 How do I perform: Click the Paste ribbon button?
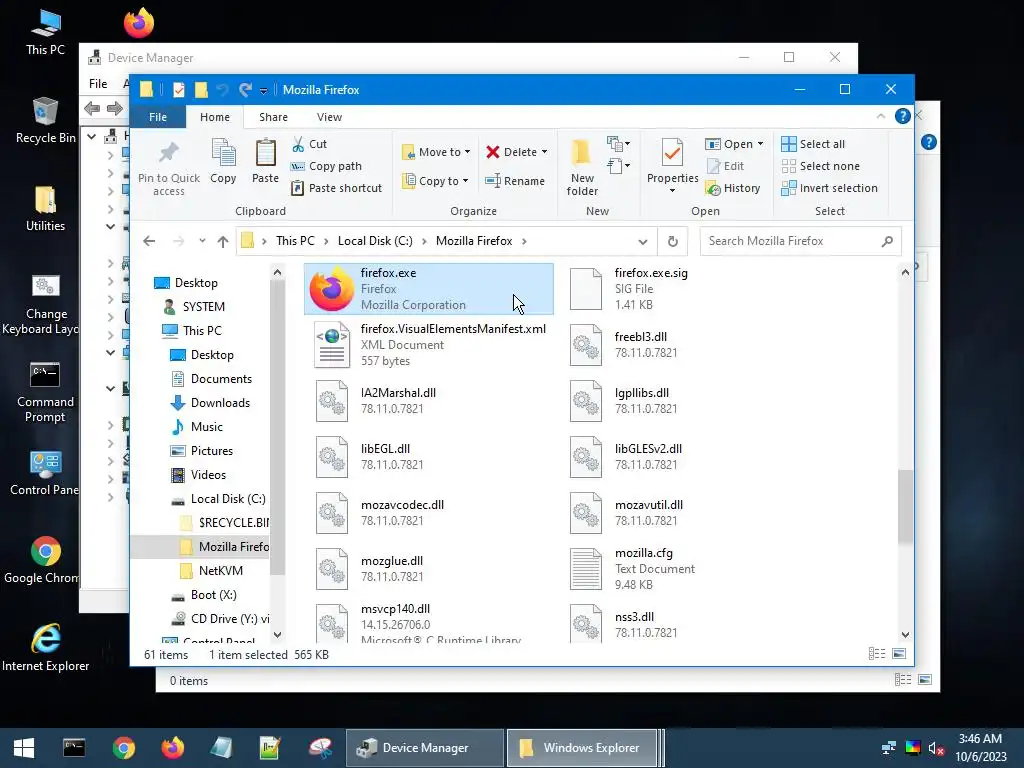click(x=265, y=161)
